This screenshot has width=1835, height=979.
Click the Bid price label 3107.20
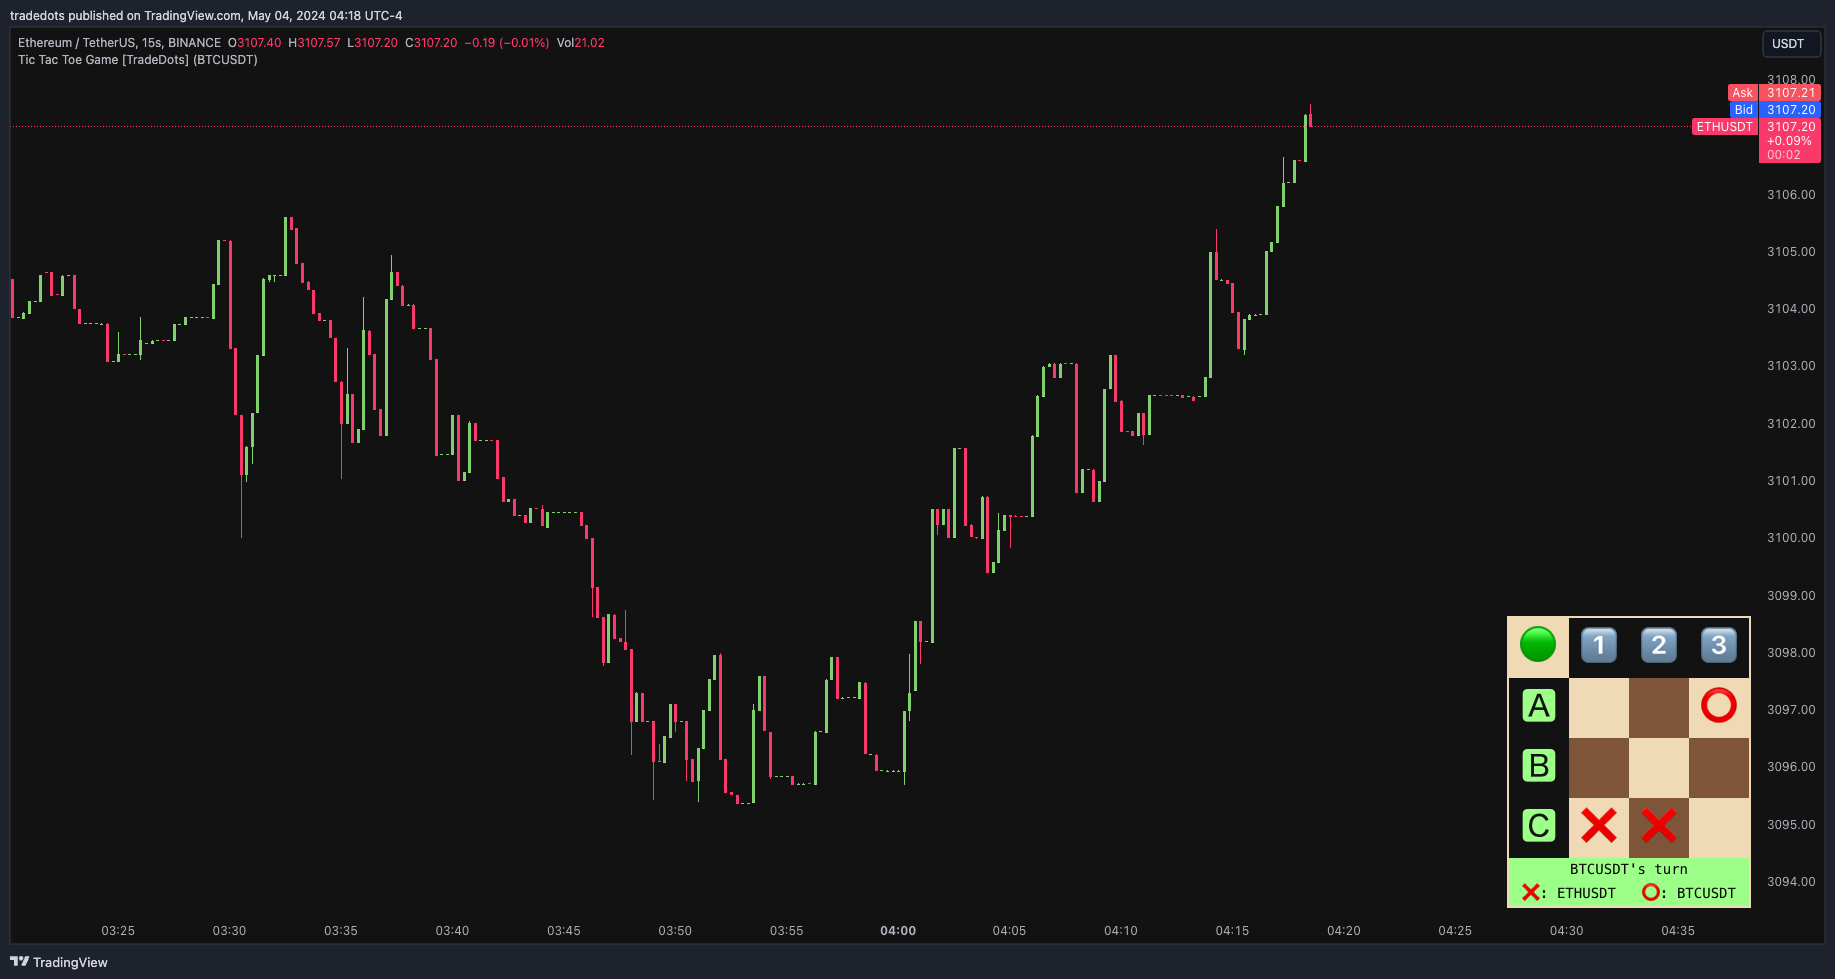coord(1790,110)
